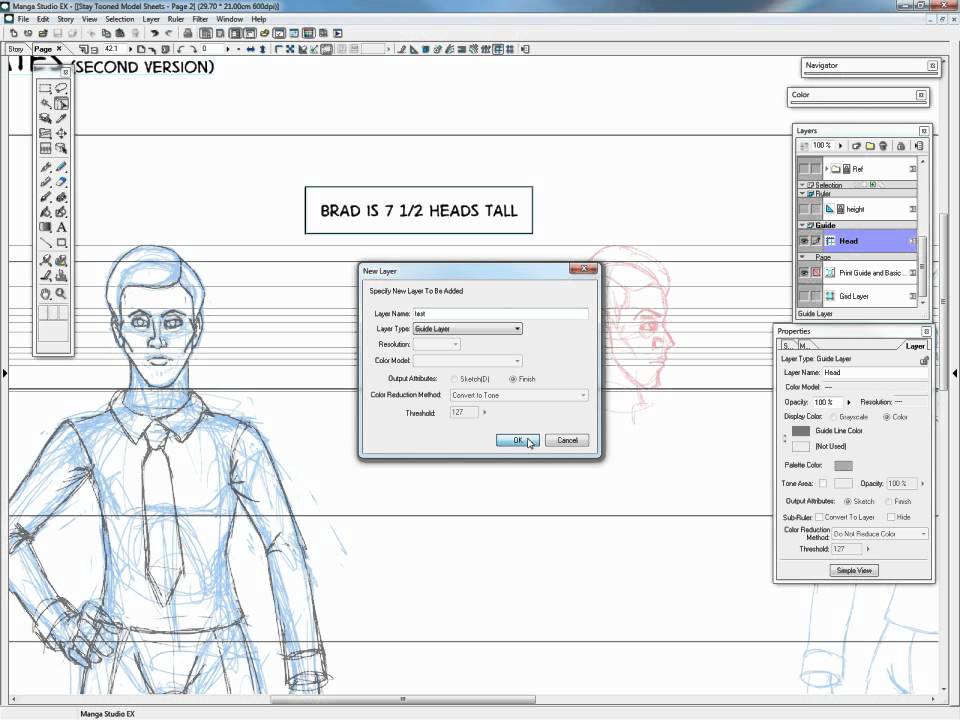960x720 pixels.
Task: Select the Rectangle shape tool
Action: [61, 242]
